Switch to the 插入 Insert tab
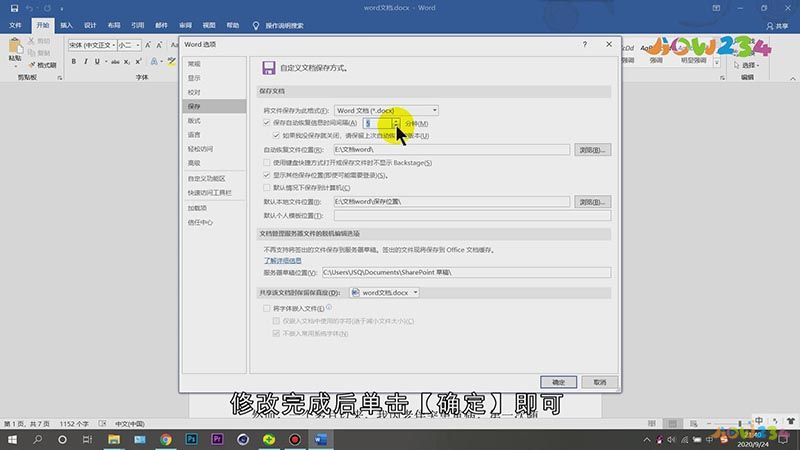The image size is (800, 450). tap(66, 25)
